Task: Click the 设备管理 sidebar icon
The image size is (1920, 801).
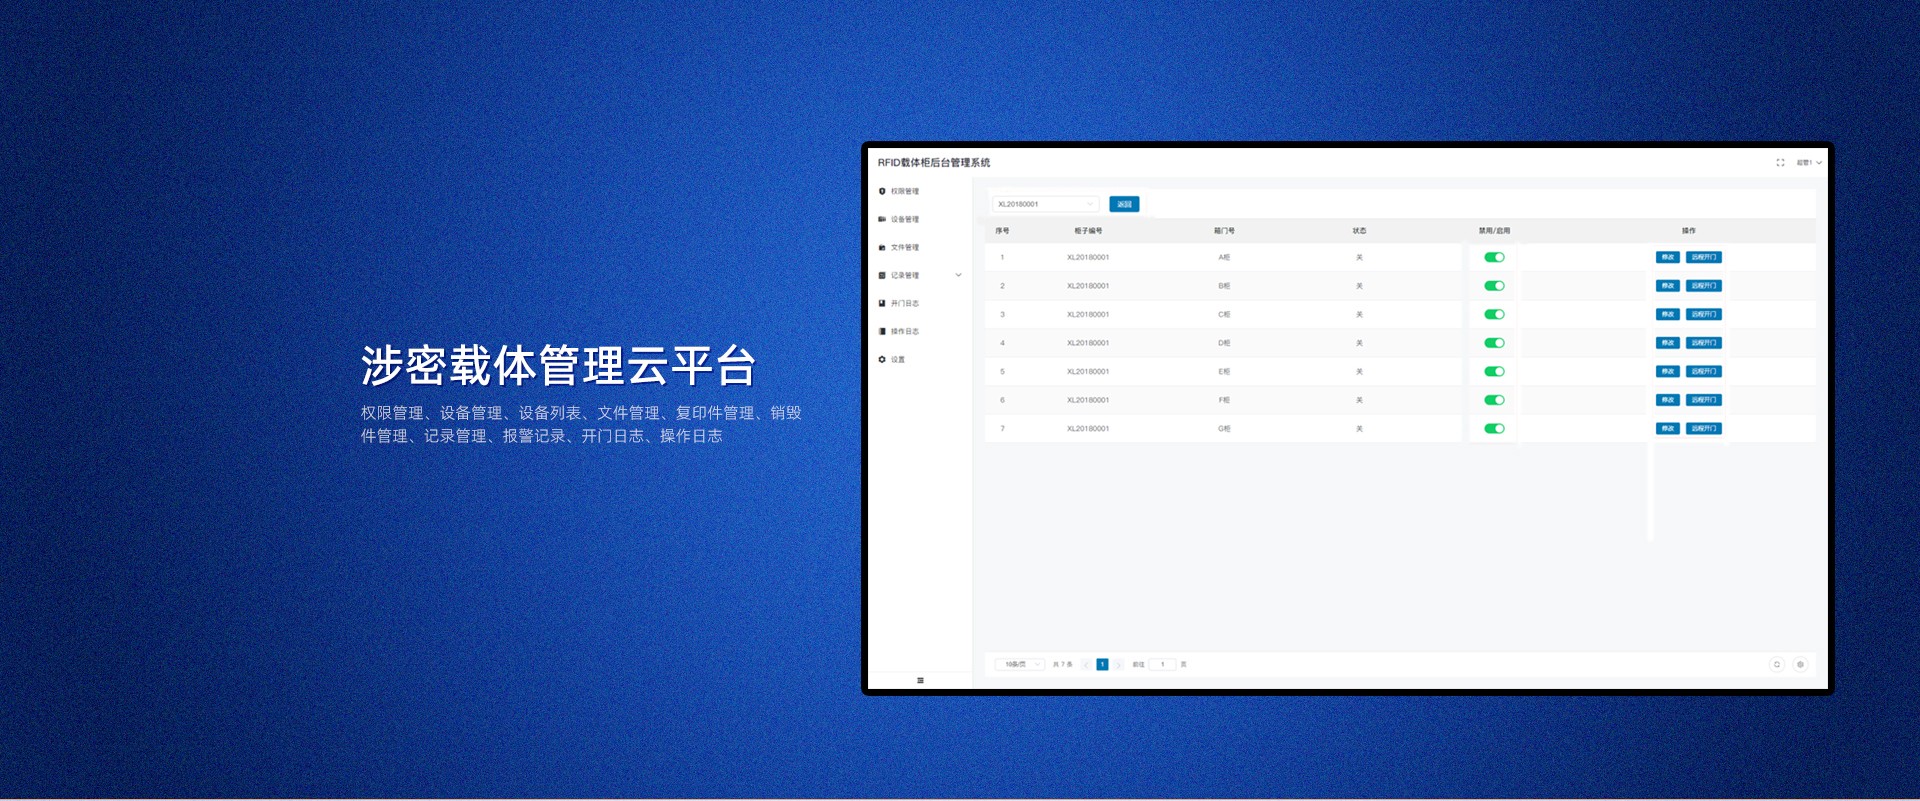Action: coord(882,219)
